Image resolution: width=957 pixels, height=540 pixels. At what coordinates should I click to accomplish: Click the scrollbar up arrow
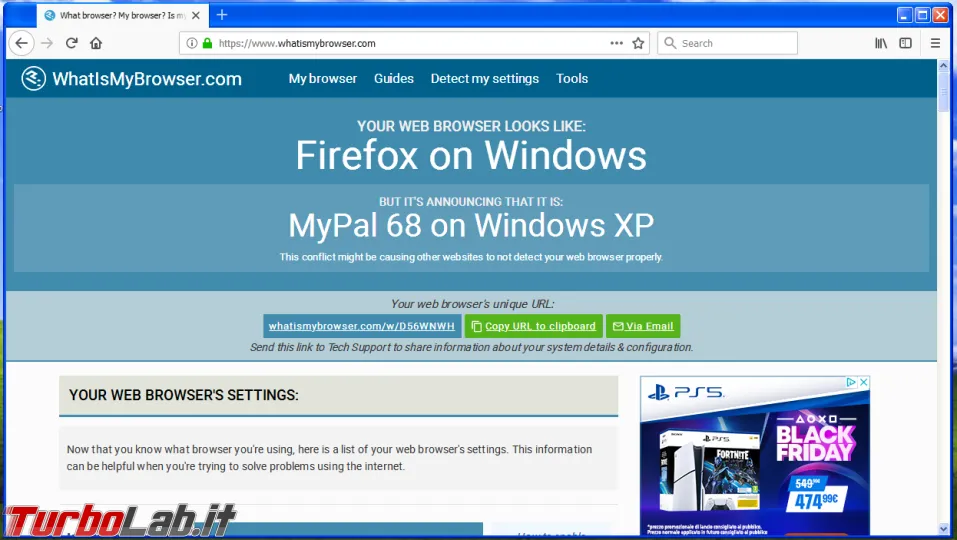click(944, 65)
